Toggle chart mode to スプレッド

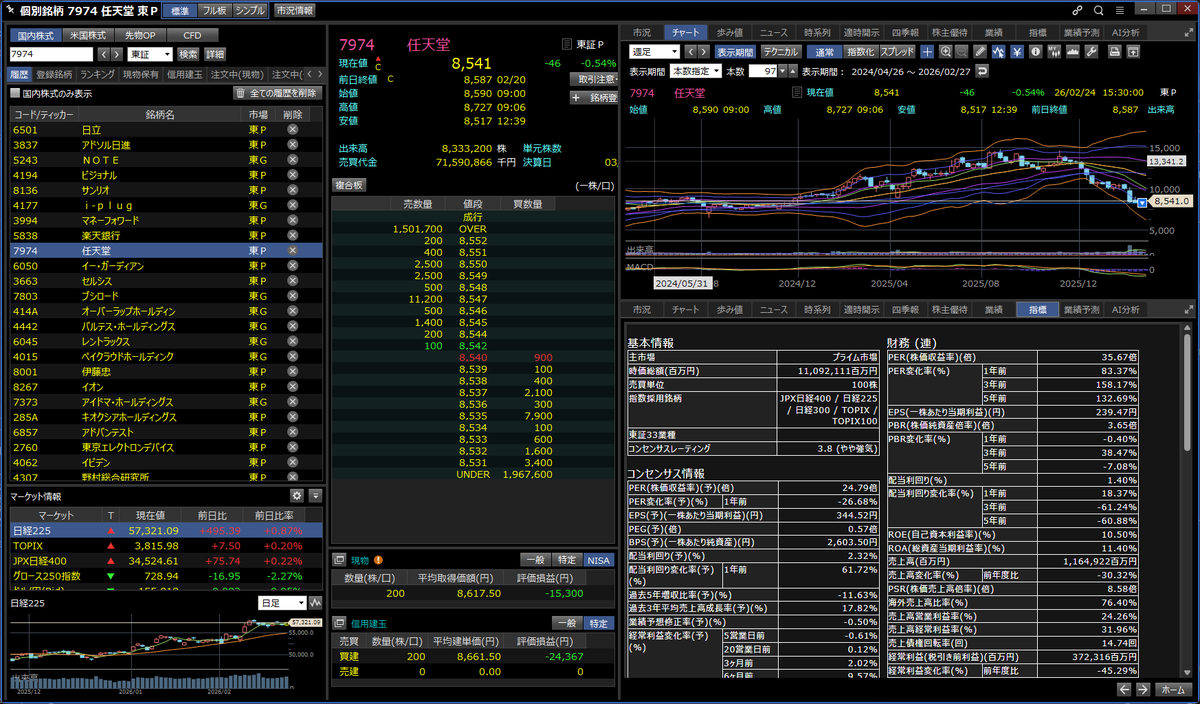[x=896, y=51]
